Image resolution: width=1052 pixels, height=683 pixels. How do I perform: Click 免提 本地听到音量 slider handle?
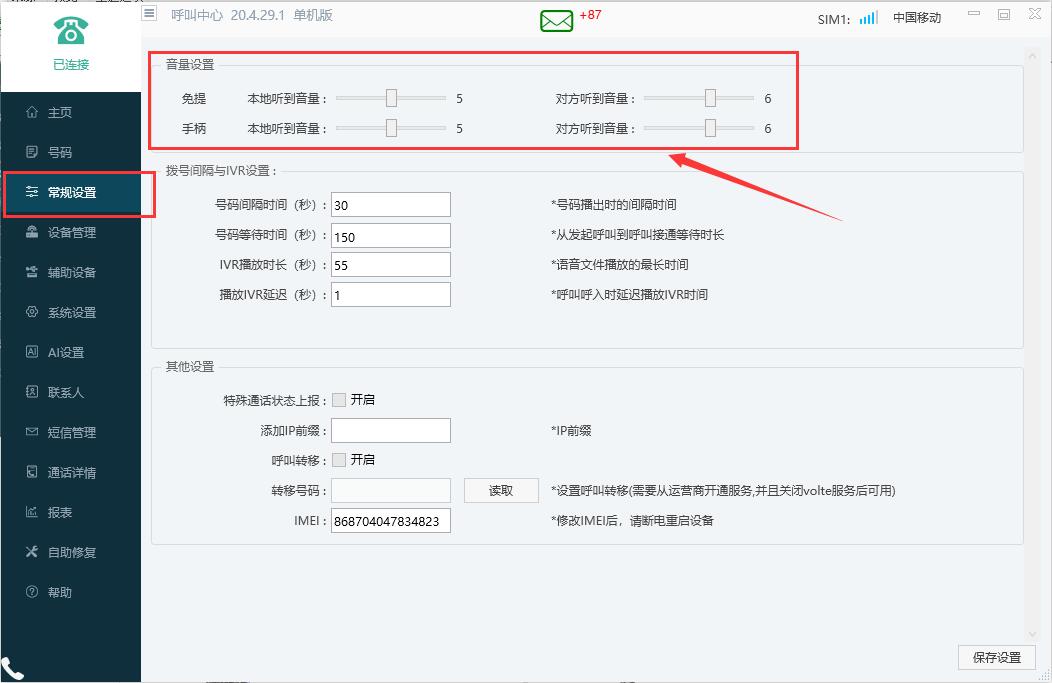pyautogui.click(x=391, y=98)
